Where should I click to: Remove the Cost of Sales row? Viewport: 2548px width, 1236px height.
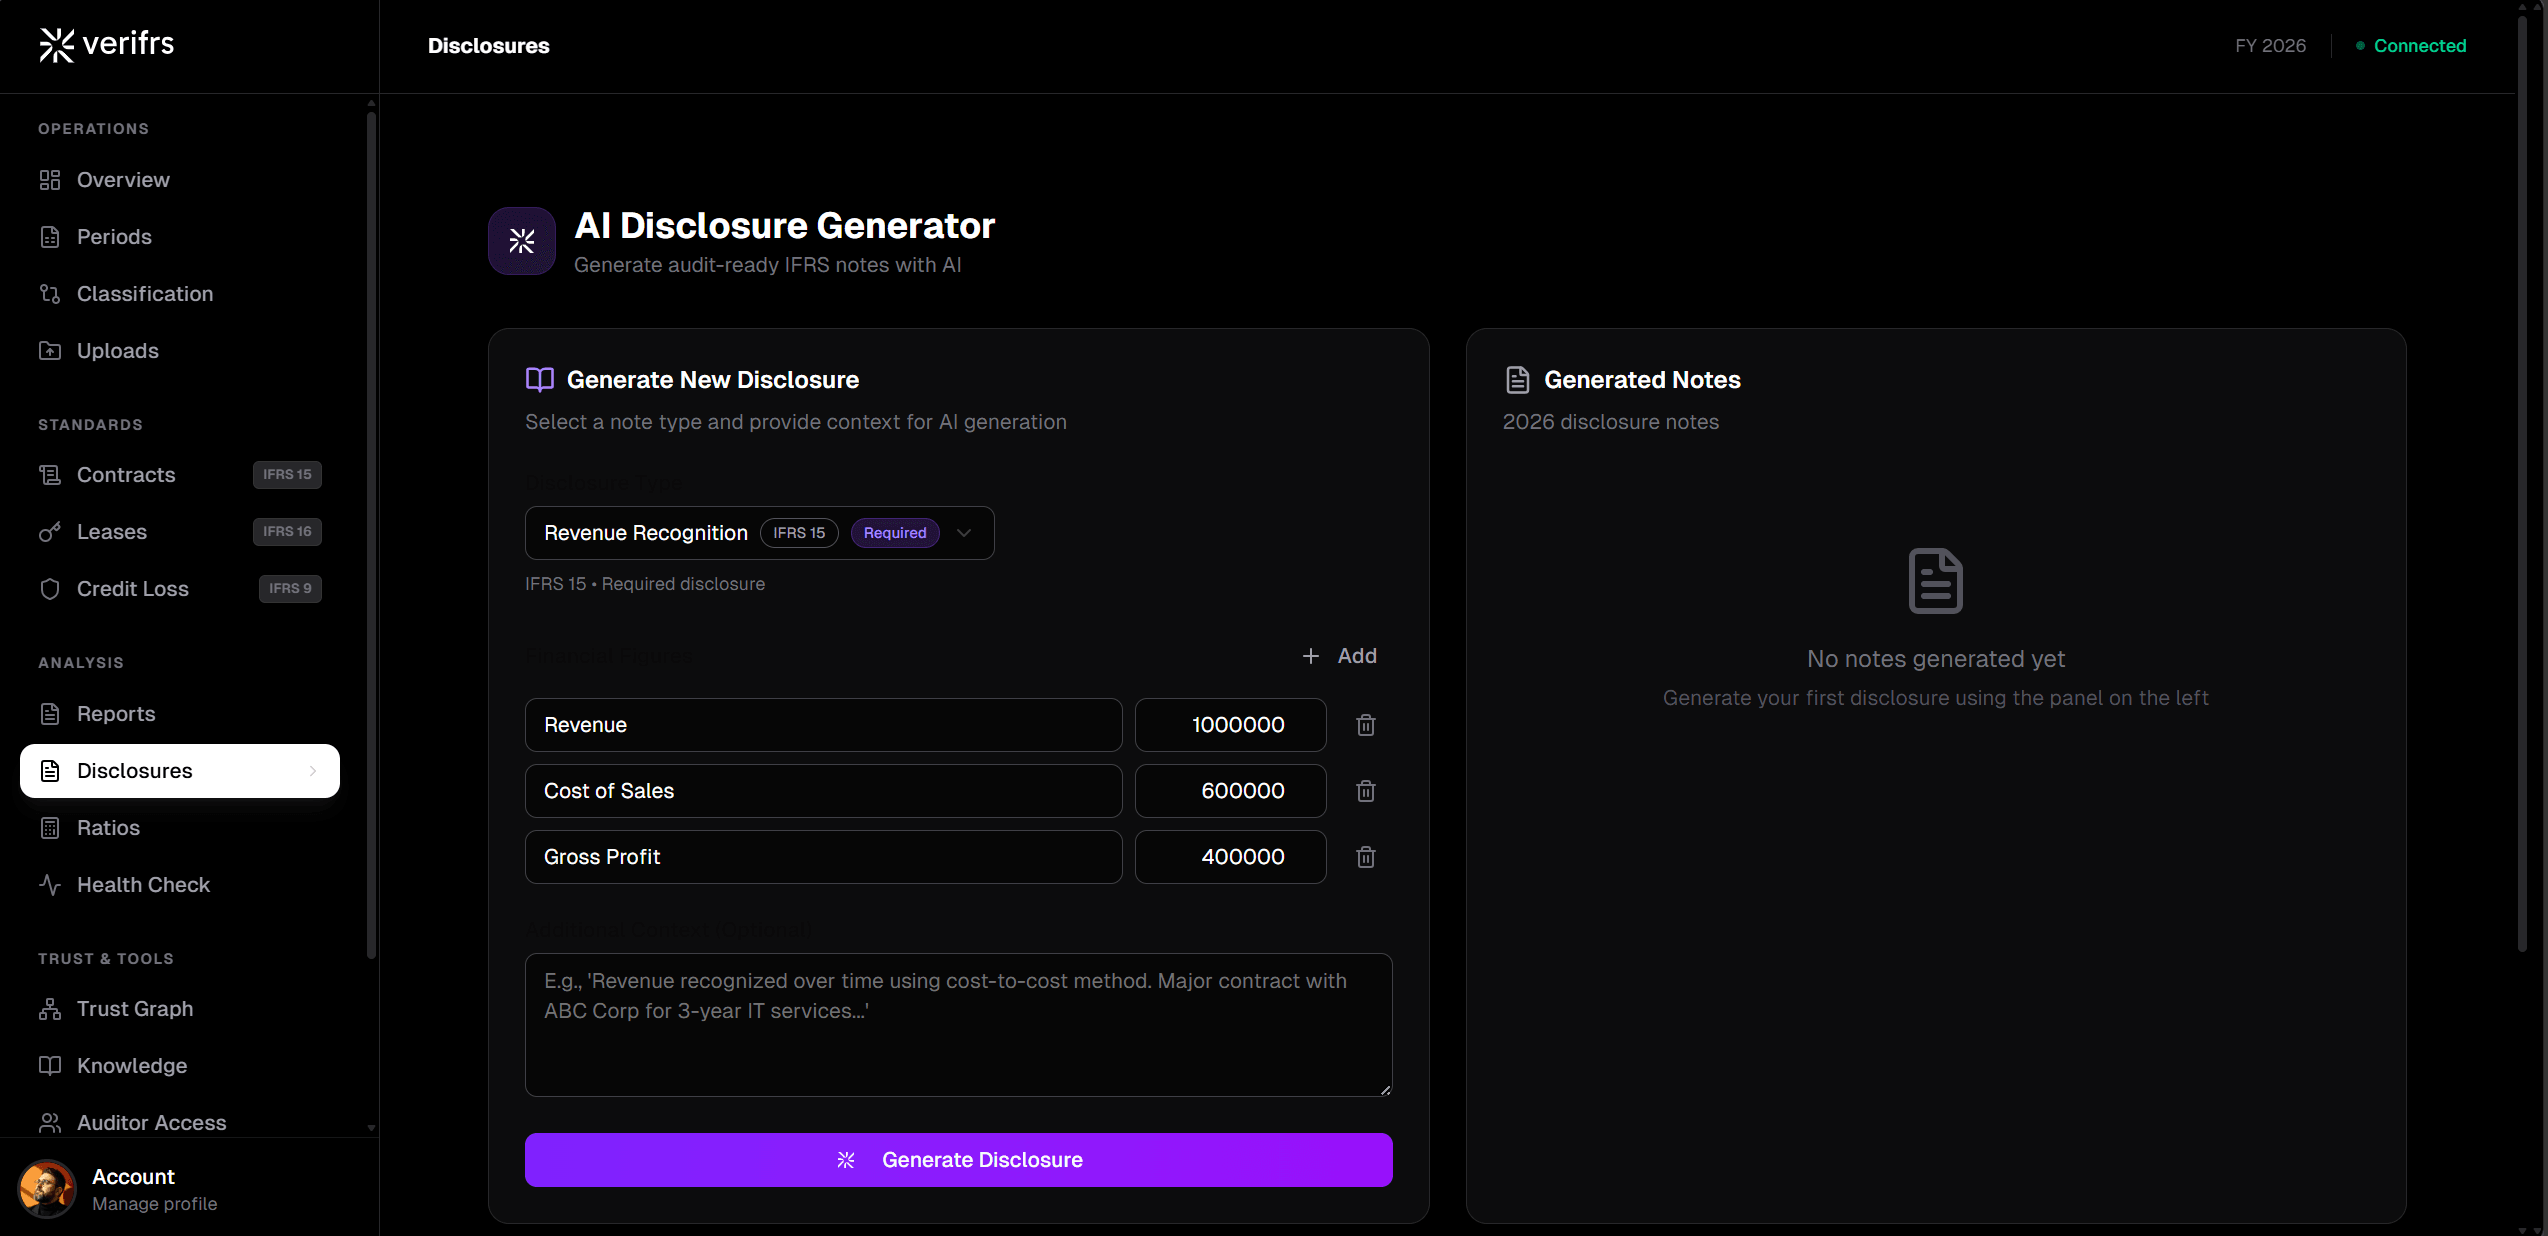pyautogui.click(x=1365, y=791)
